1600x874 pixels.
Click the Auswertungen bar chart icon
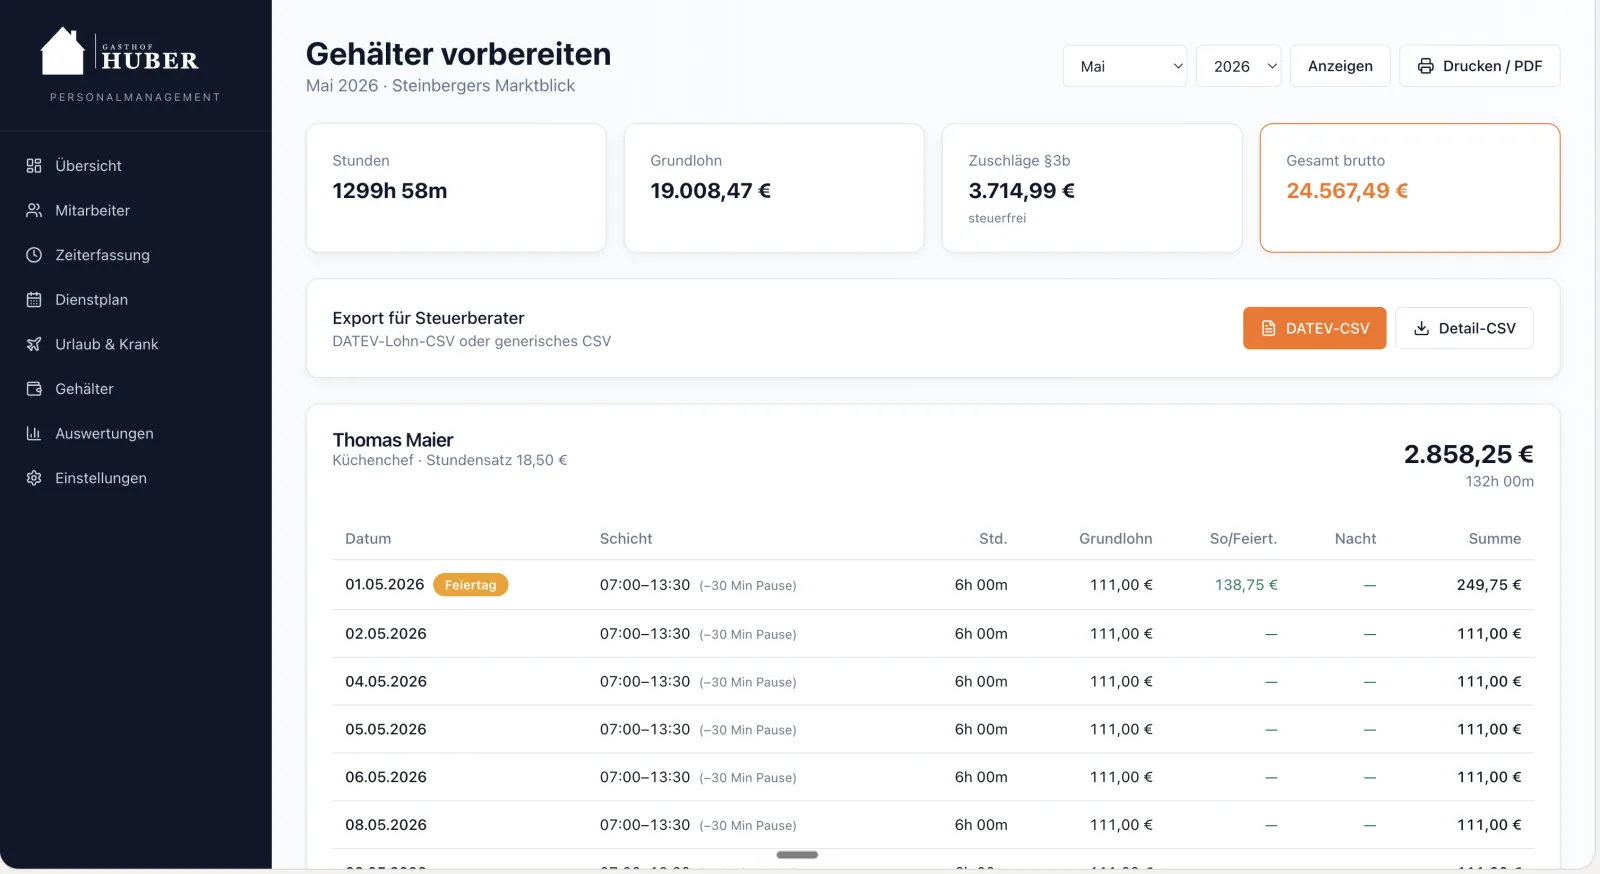coord(34,433)
